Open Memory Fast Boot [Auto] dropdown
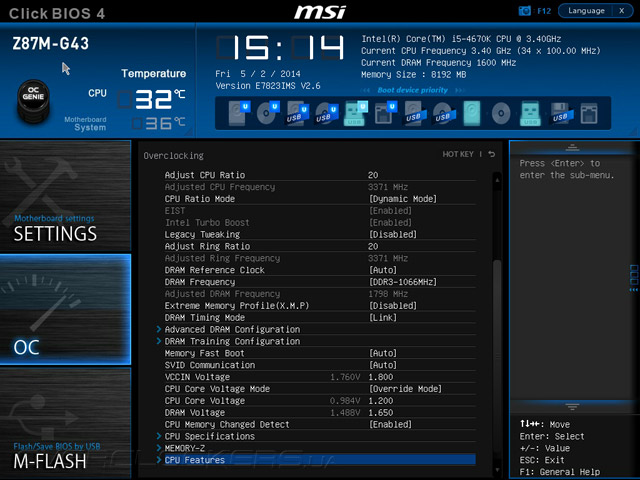Screen dimensions: 640x480 click(x=383, y=353)
